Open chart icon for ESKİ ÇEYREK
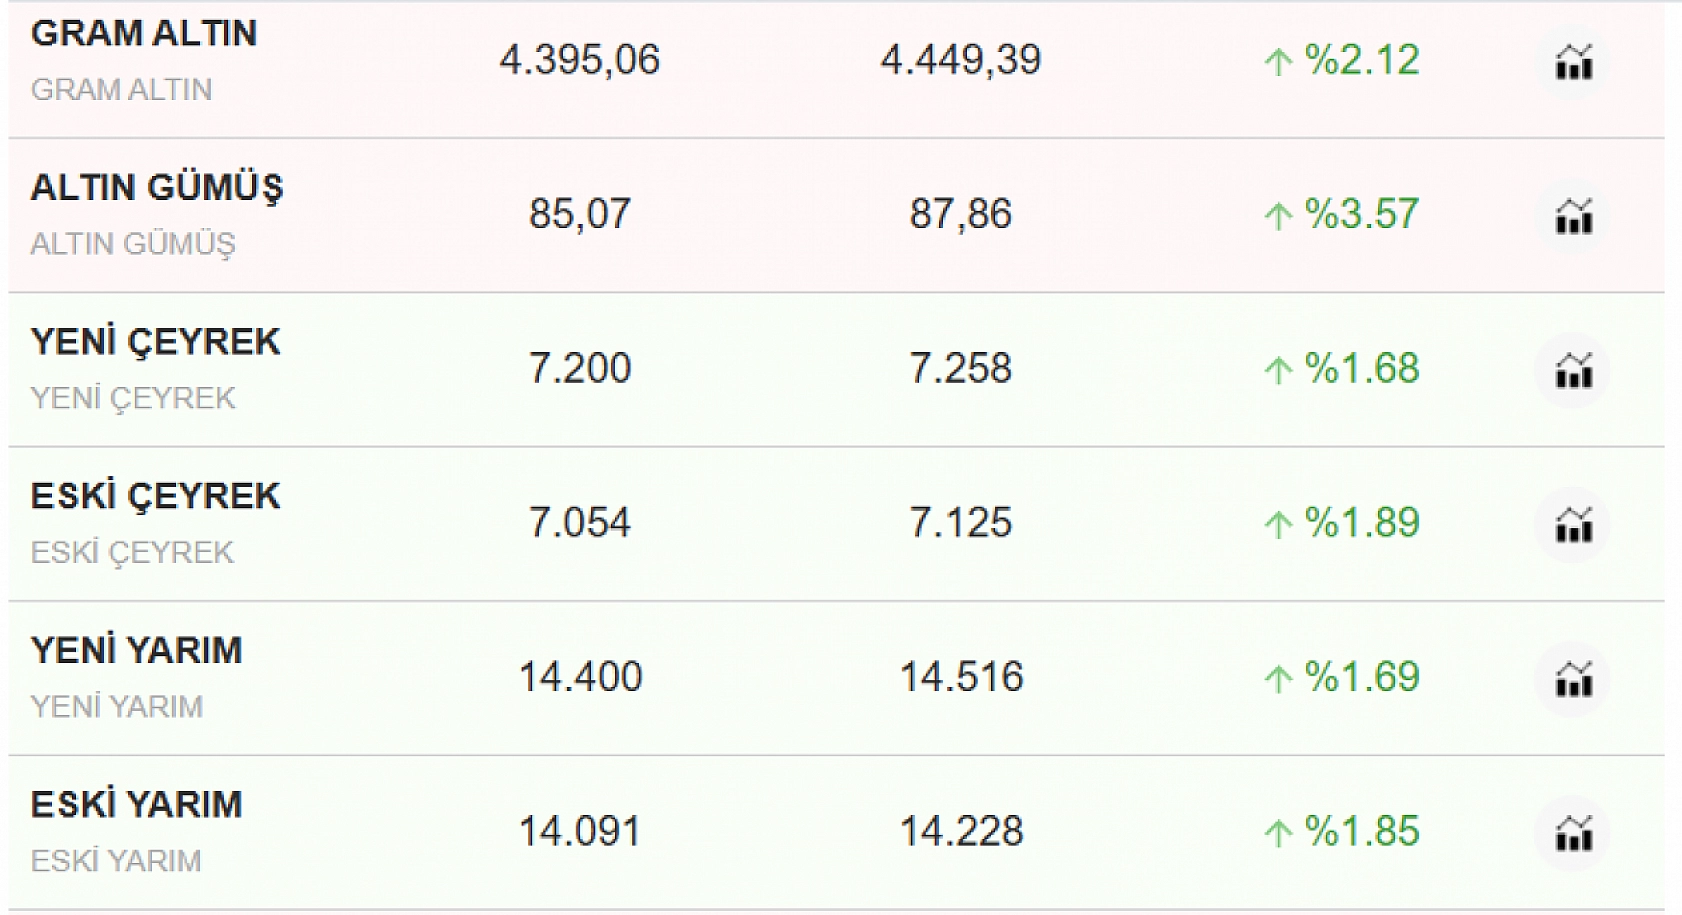 coord(1573,525)
